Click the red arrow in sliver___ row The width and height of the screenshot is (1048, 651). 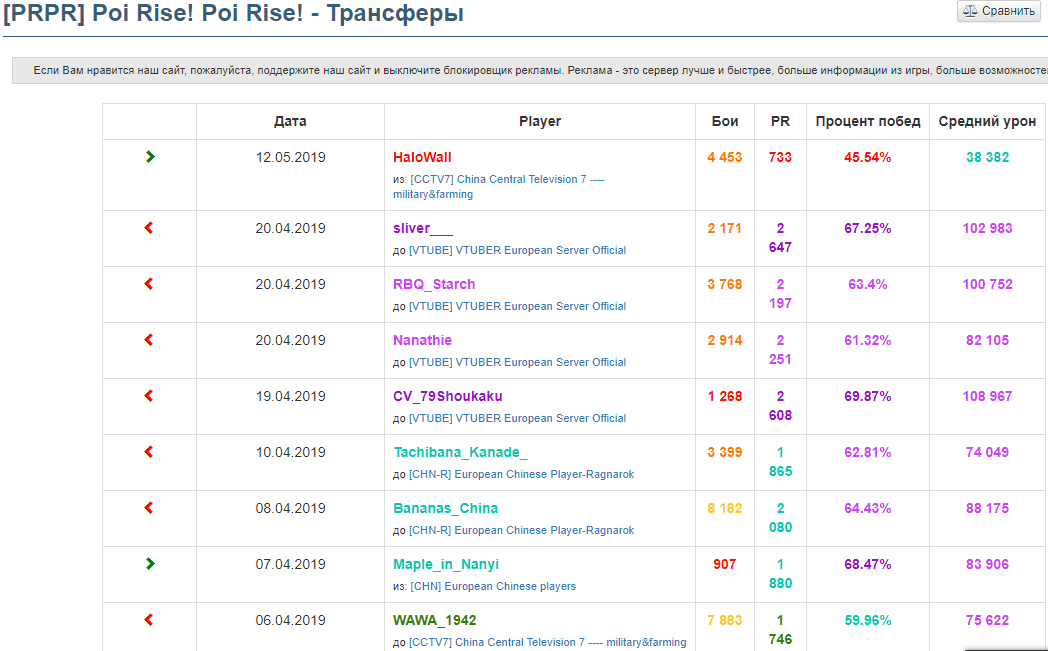pos(149,228)
